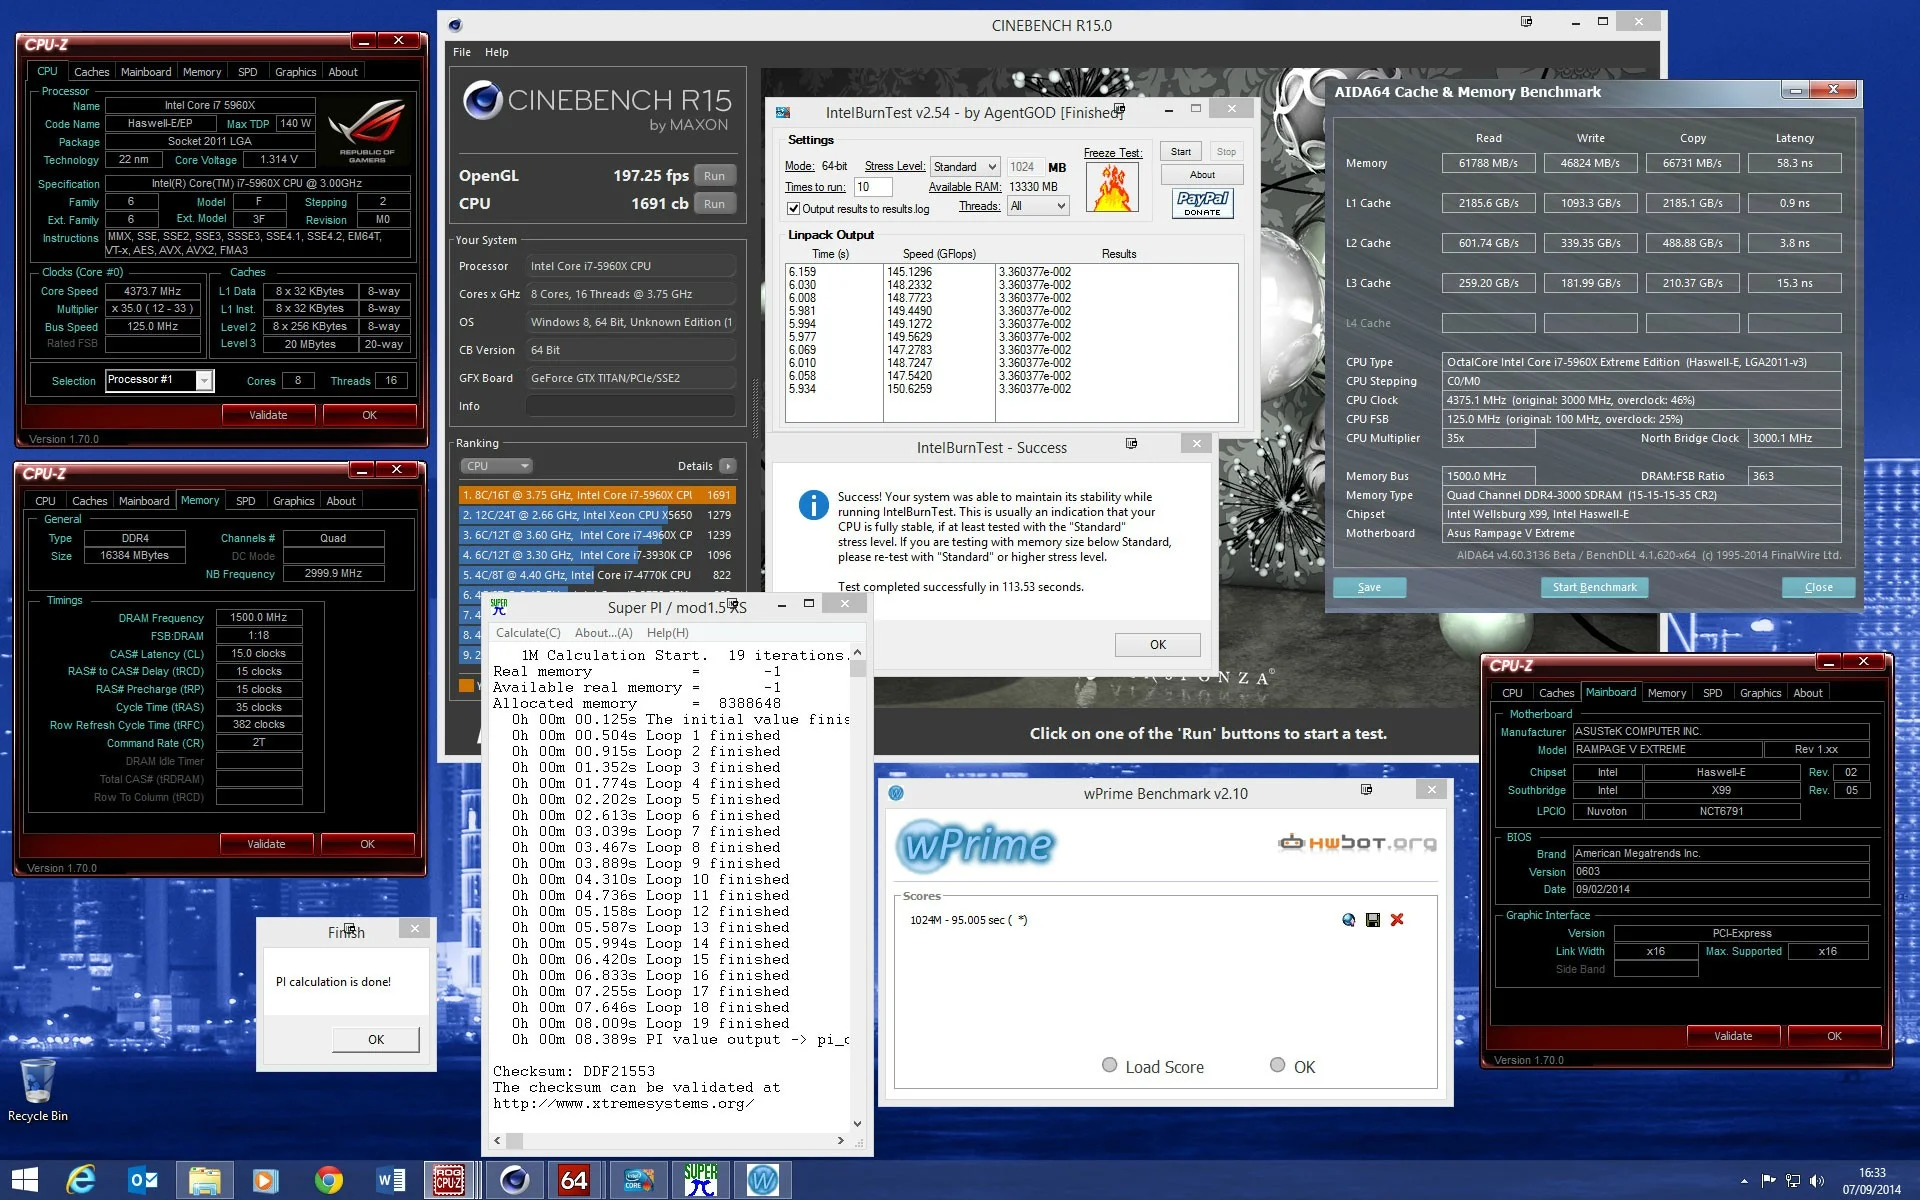Select ranking row 1 i7-5960X 1691
Image resolution: width=1920 pixels, height=1200 pixels.
(x=597, y=495)
